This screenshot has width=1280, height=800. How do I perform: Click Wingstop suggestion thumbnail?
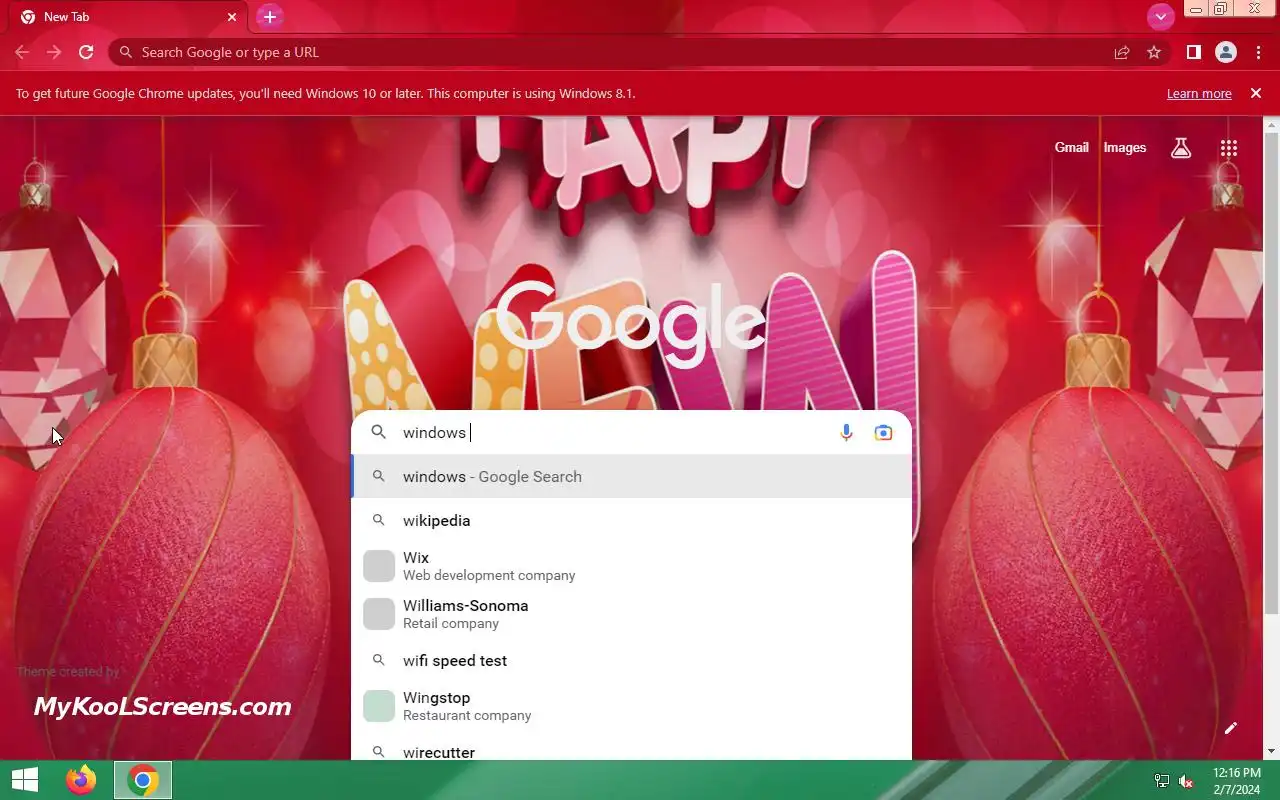point(379,706)
